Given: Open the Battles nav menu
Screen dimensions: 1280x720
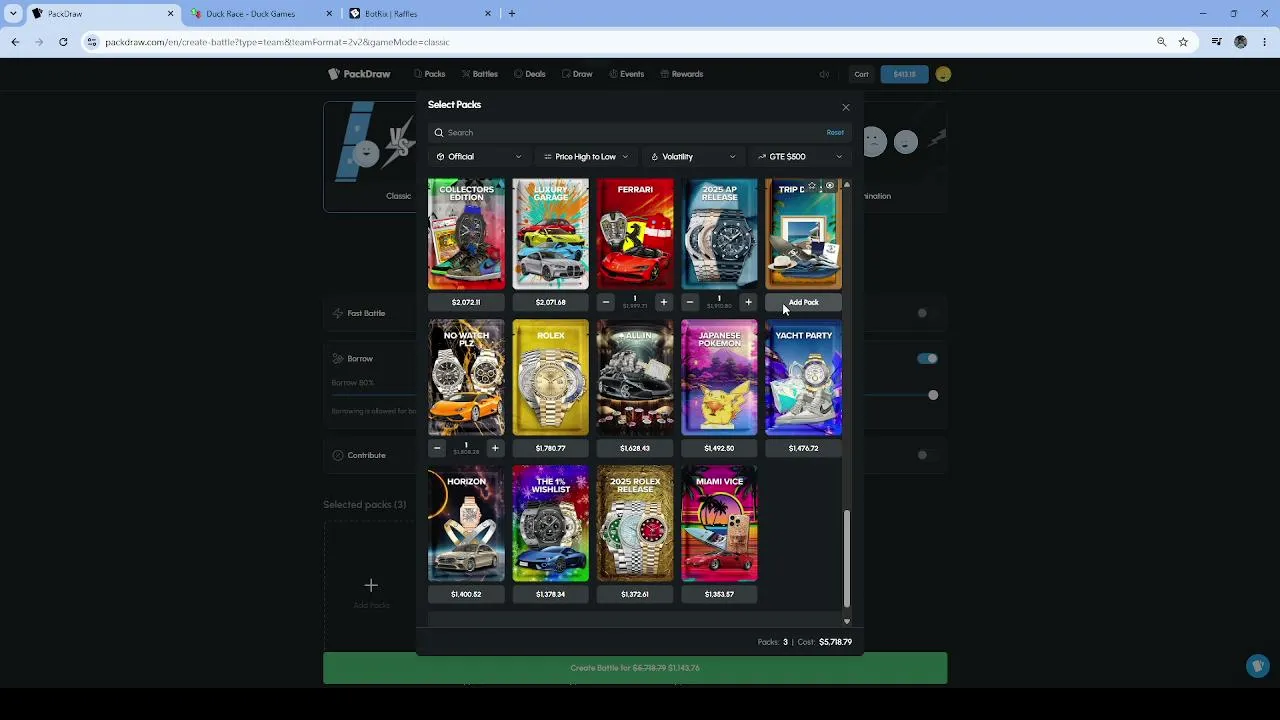Looking at the screenshot, I should (480, 74).
